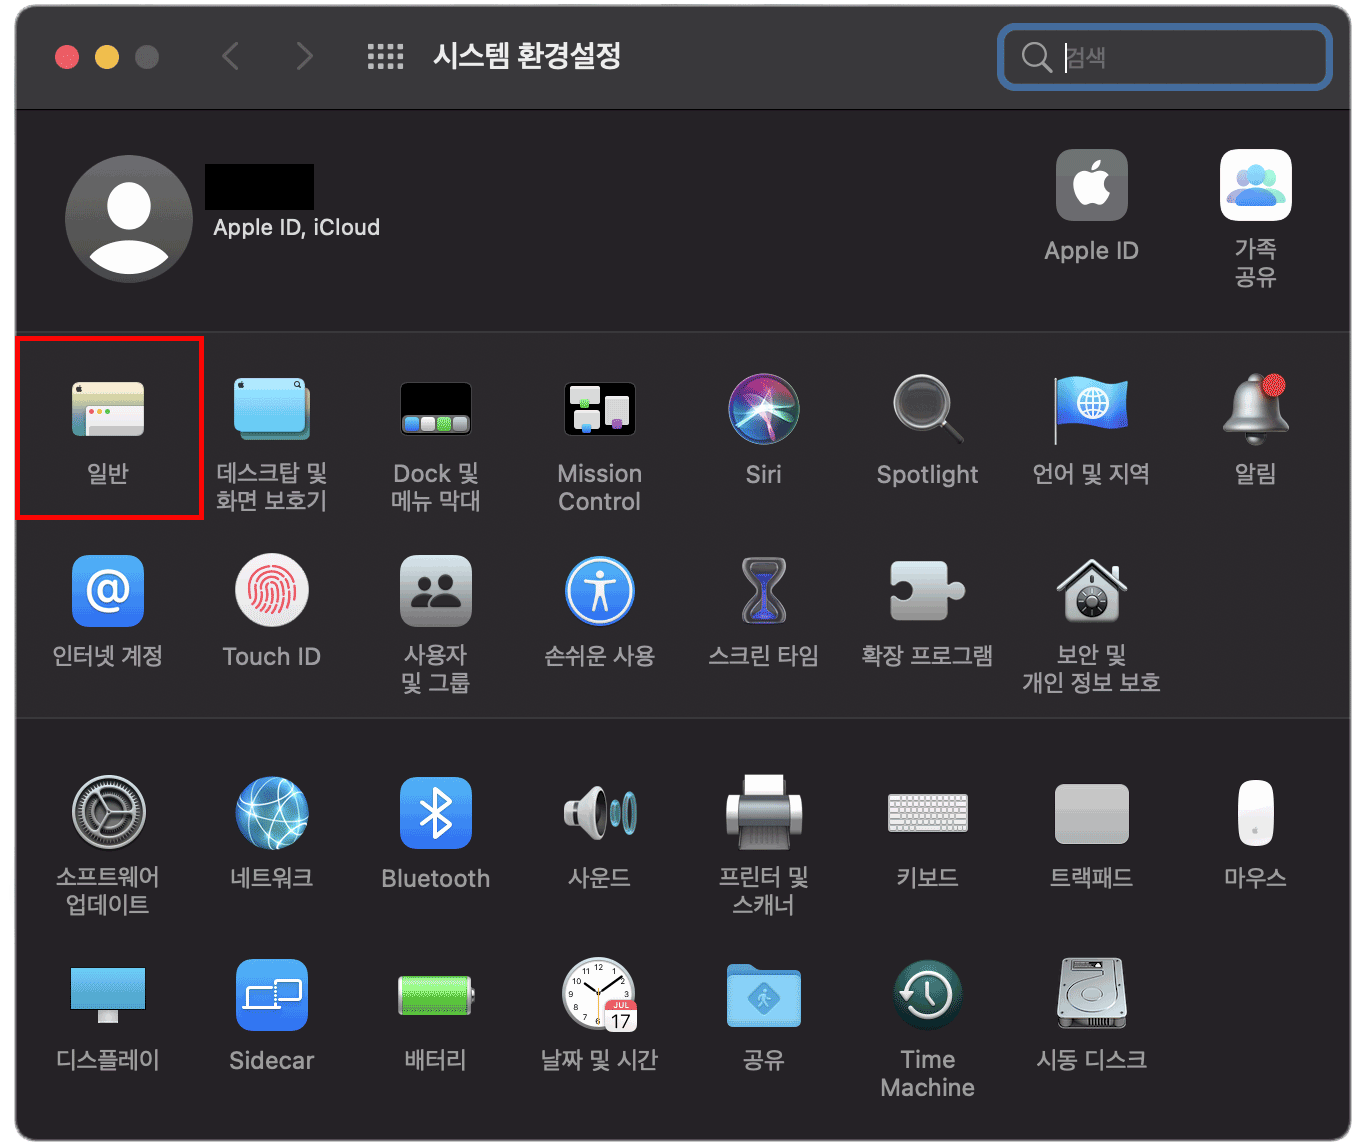
Task: Open 인터넷 계정 preferences
Action: (108, 591)
